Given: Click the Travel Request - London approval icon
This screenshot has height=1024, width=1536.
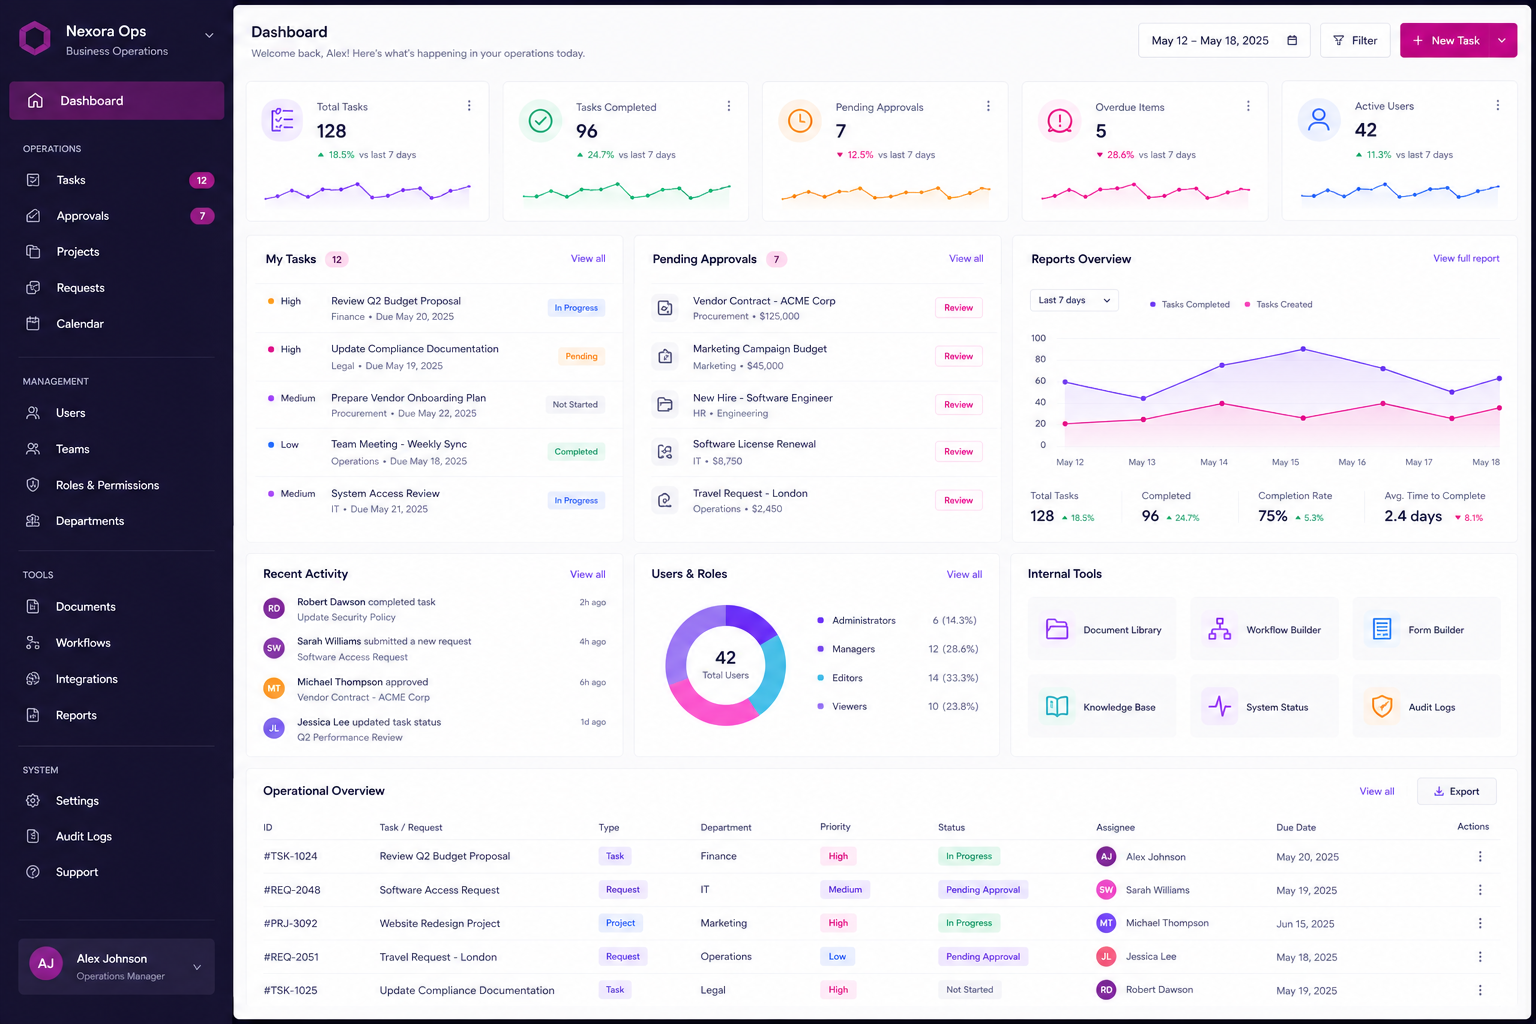Looking at the screenshot, I should click(x=665, y=500).
